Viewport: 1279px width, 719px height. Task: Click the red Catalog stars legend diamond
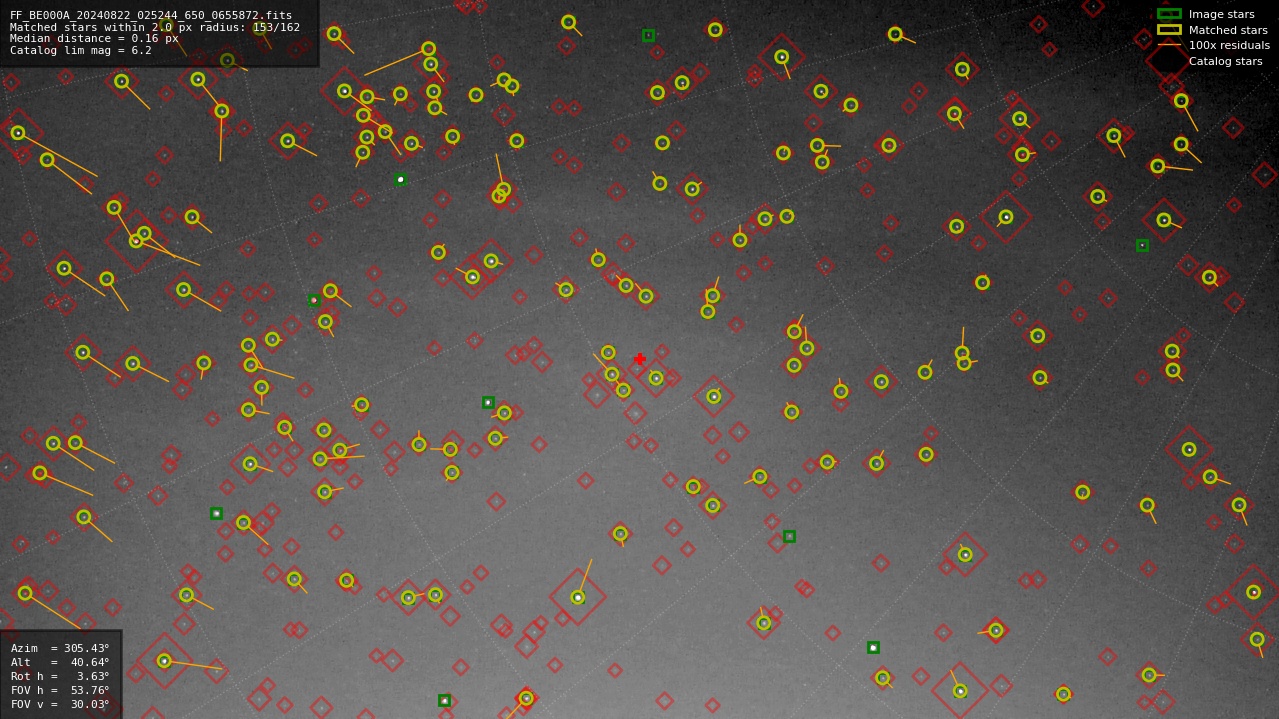1168,61
